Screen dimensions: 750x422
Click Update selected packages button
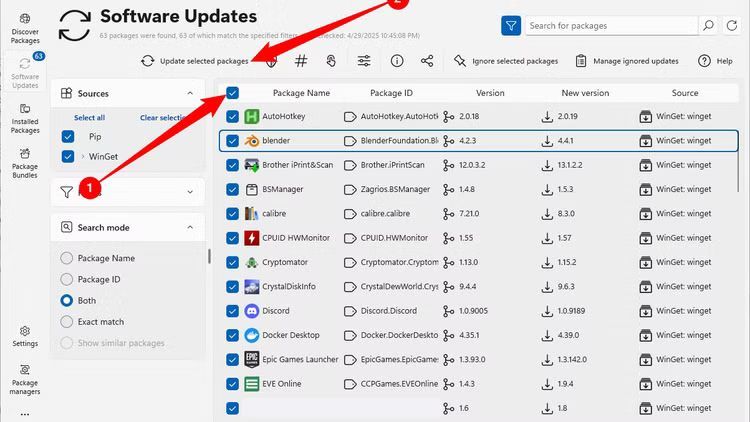[x=196, y=61]
